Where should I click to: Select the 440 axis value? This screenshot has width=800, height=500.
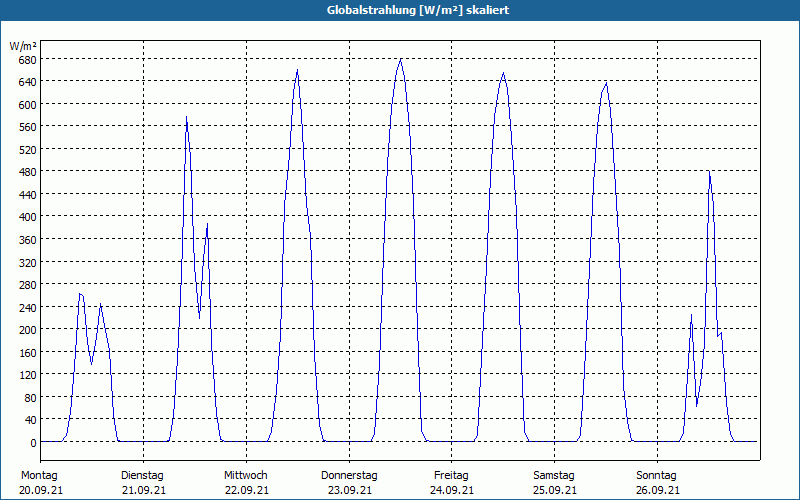click(x=27, y=194)
